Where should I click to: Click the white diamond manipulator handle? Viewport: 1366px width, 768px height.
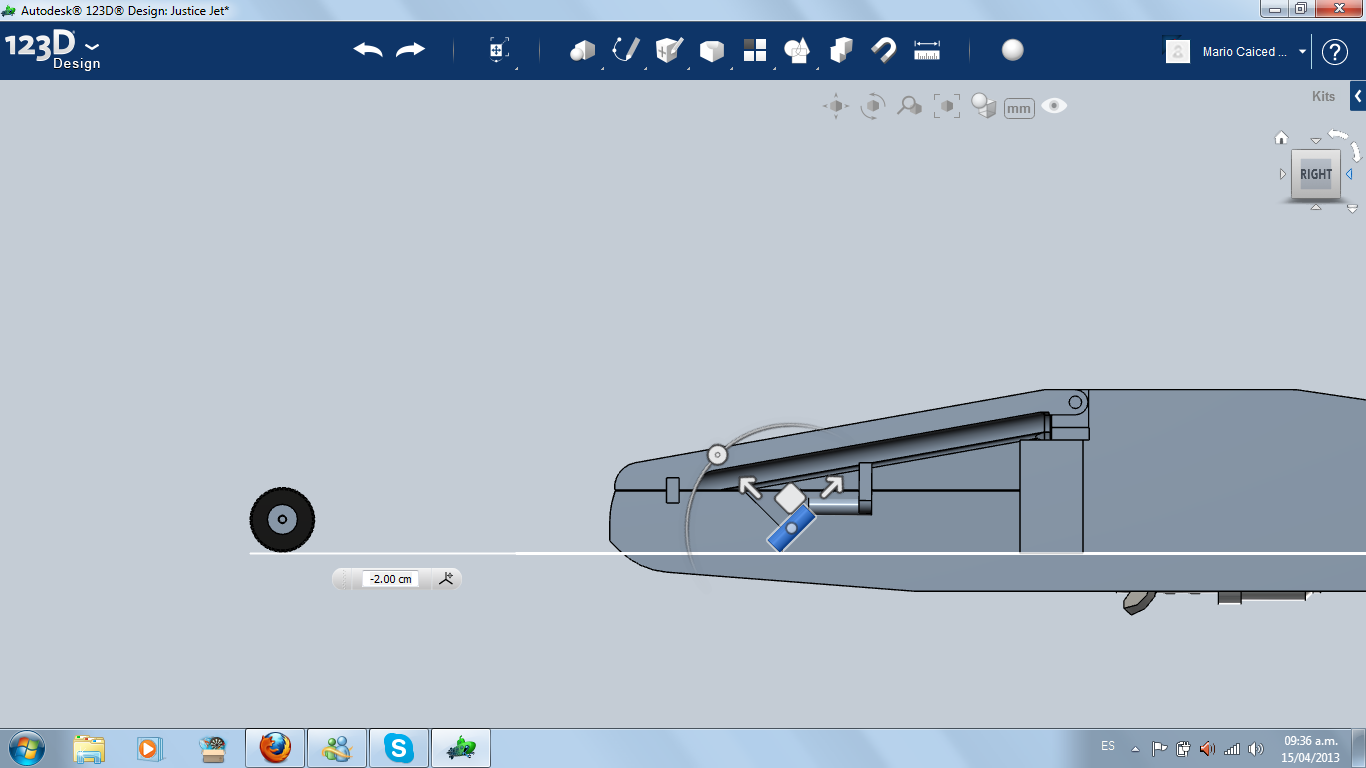(790, 497)
